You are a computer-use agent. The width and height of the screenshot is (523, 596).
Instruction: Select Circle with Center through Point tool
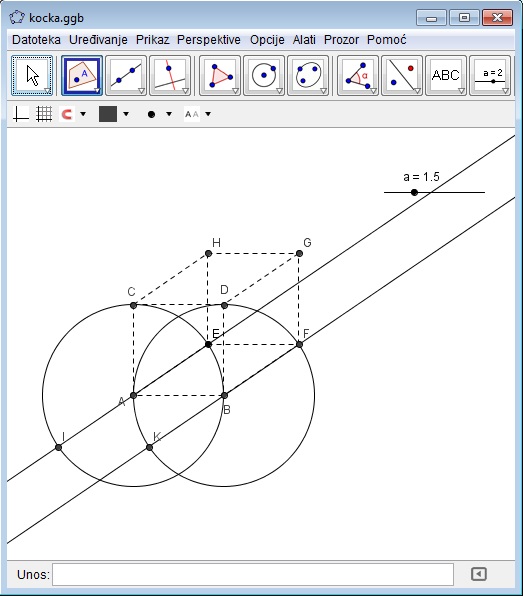(x=264, y=75)
